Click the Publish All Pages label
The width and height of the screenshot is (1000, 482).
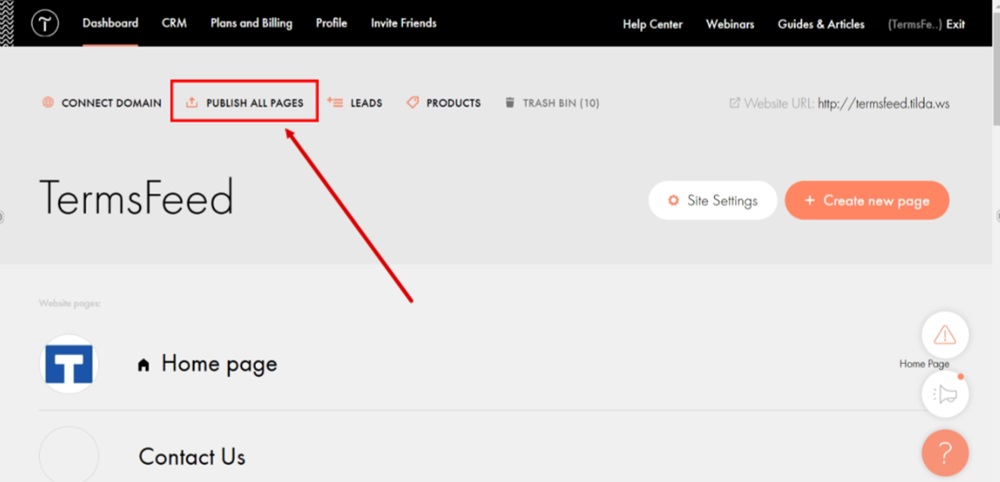[x=255, y=103]
